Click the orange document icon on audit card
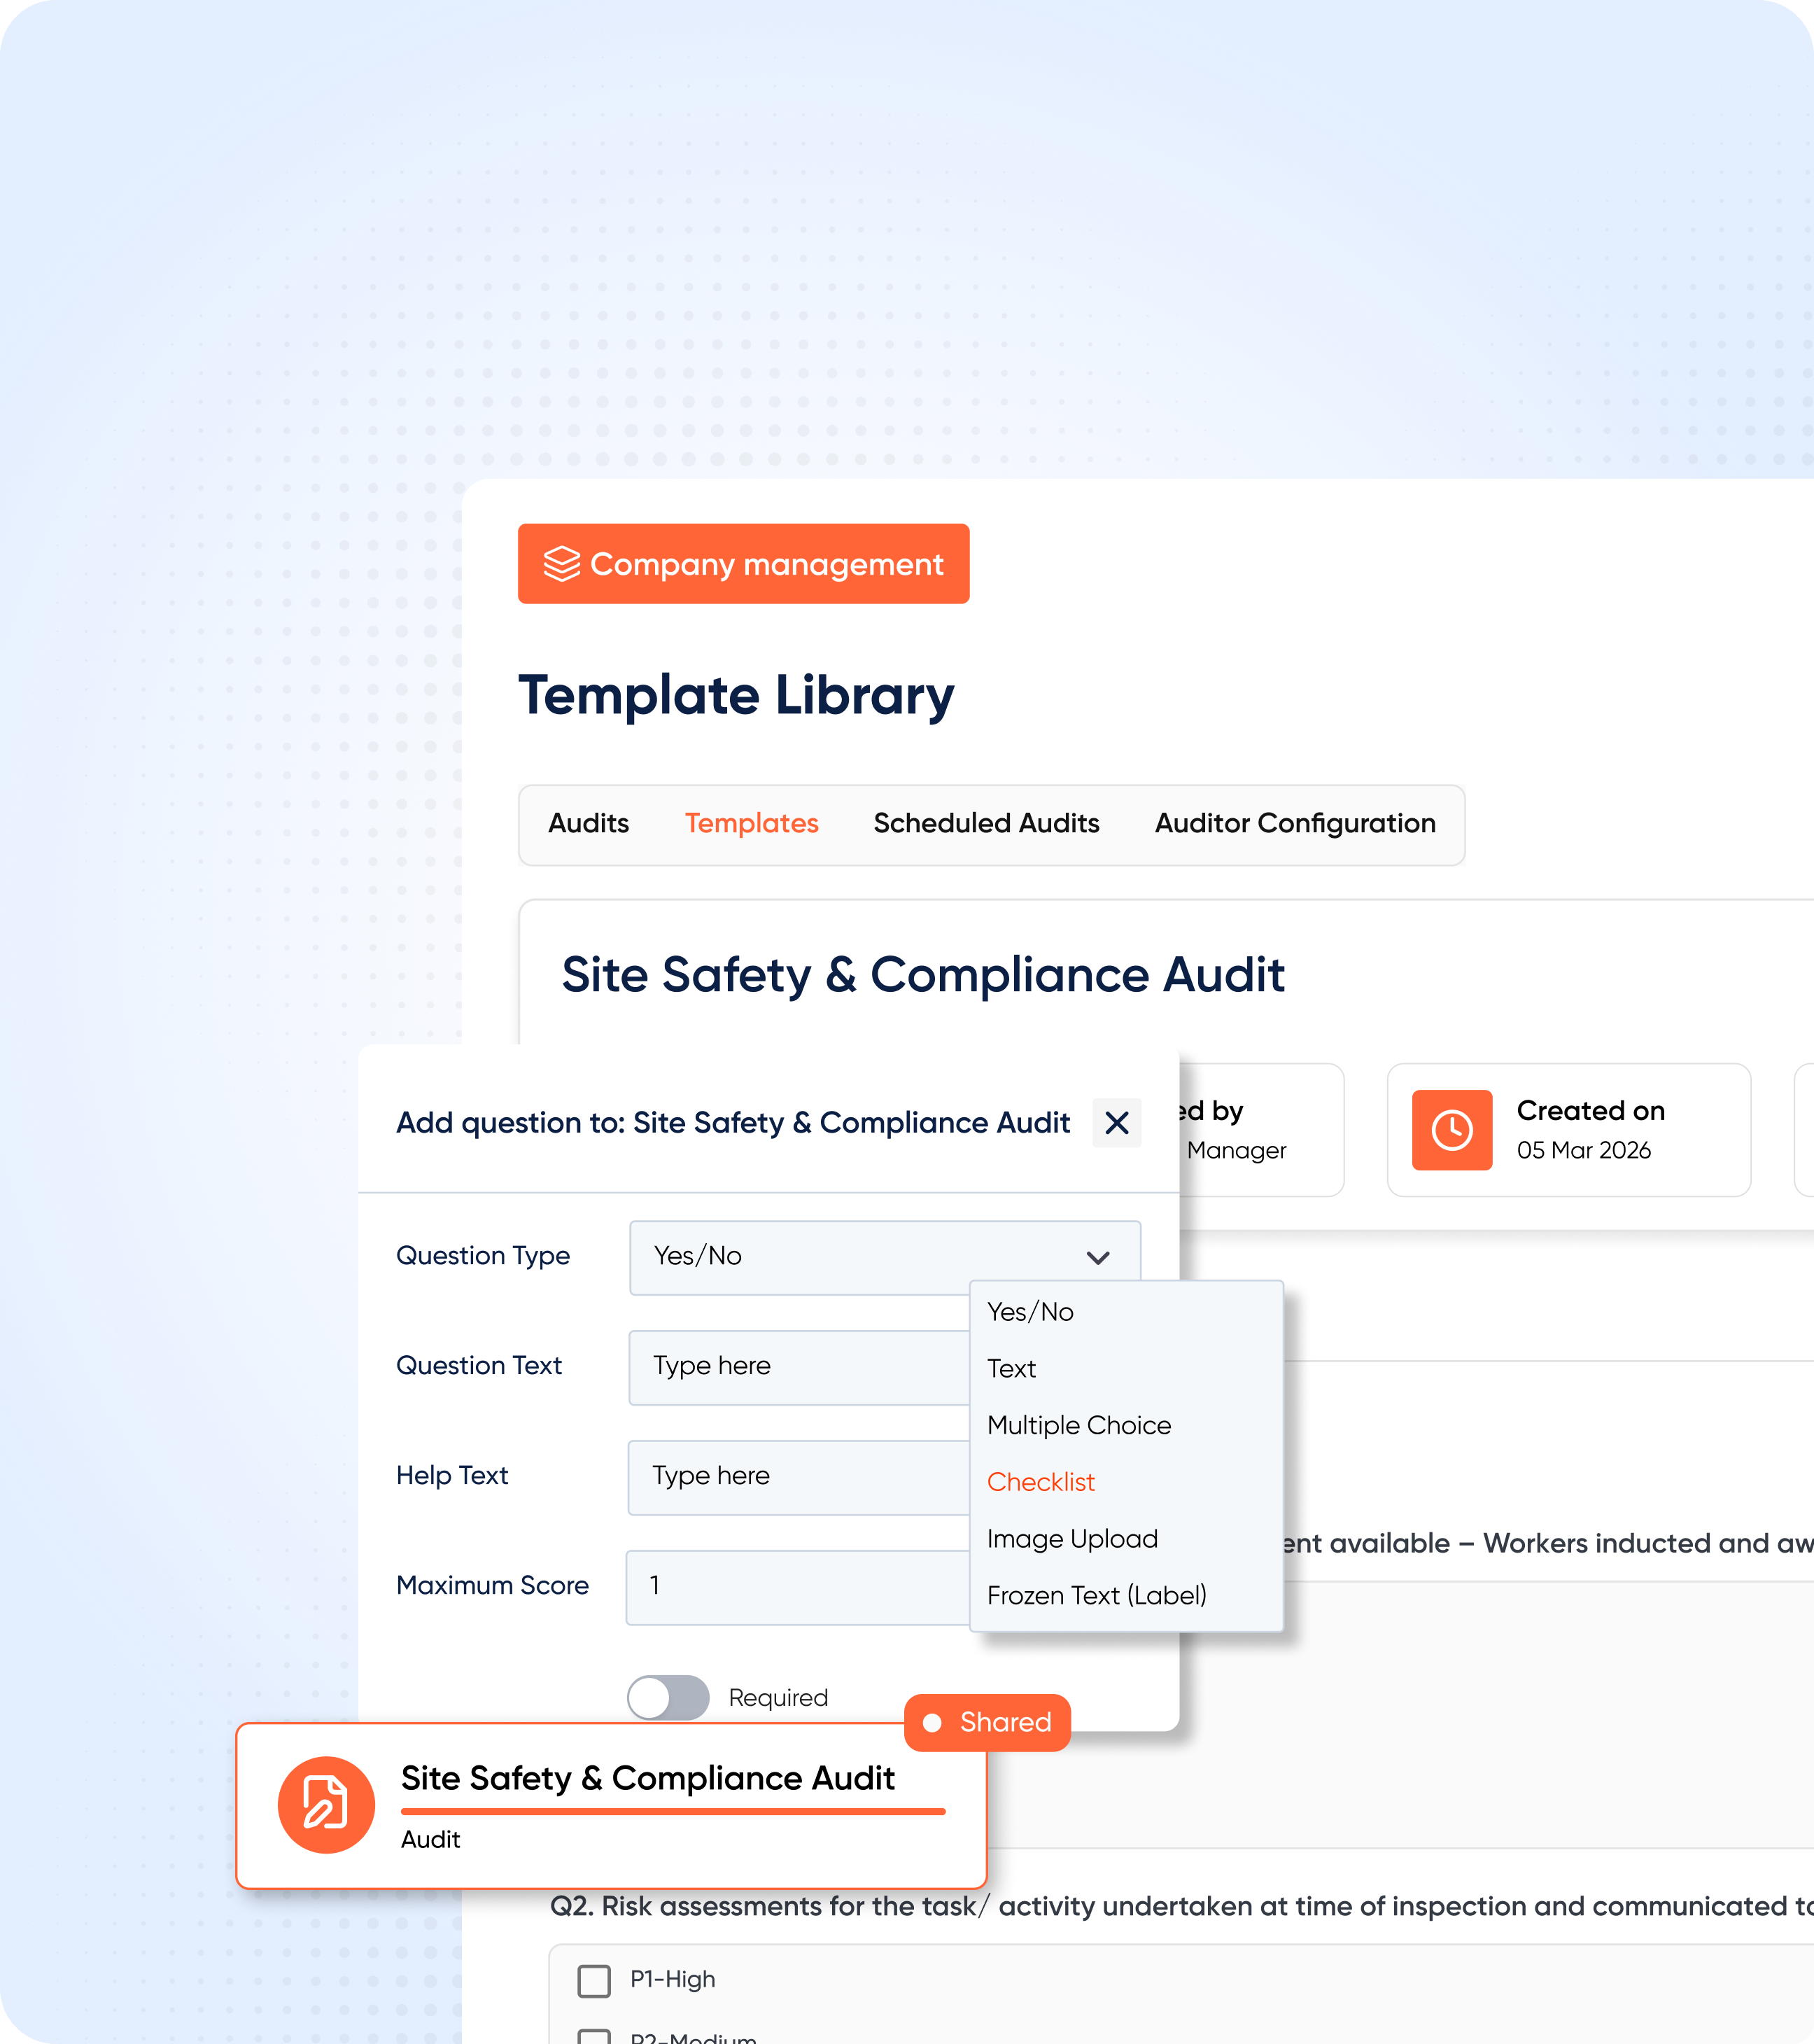The image size is (1814, 2044). [326, 1805]
